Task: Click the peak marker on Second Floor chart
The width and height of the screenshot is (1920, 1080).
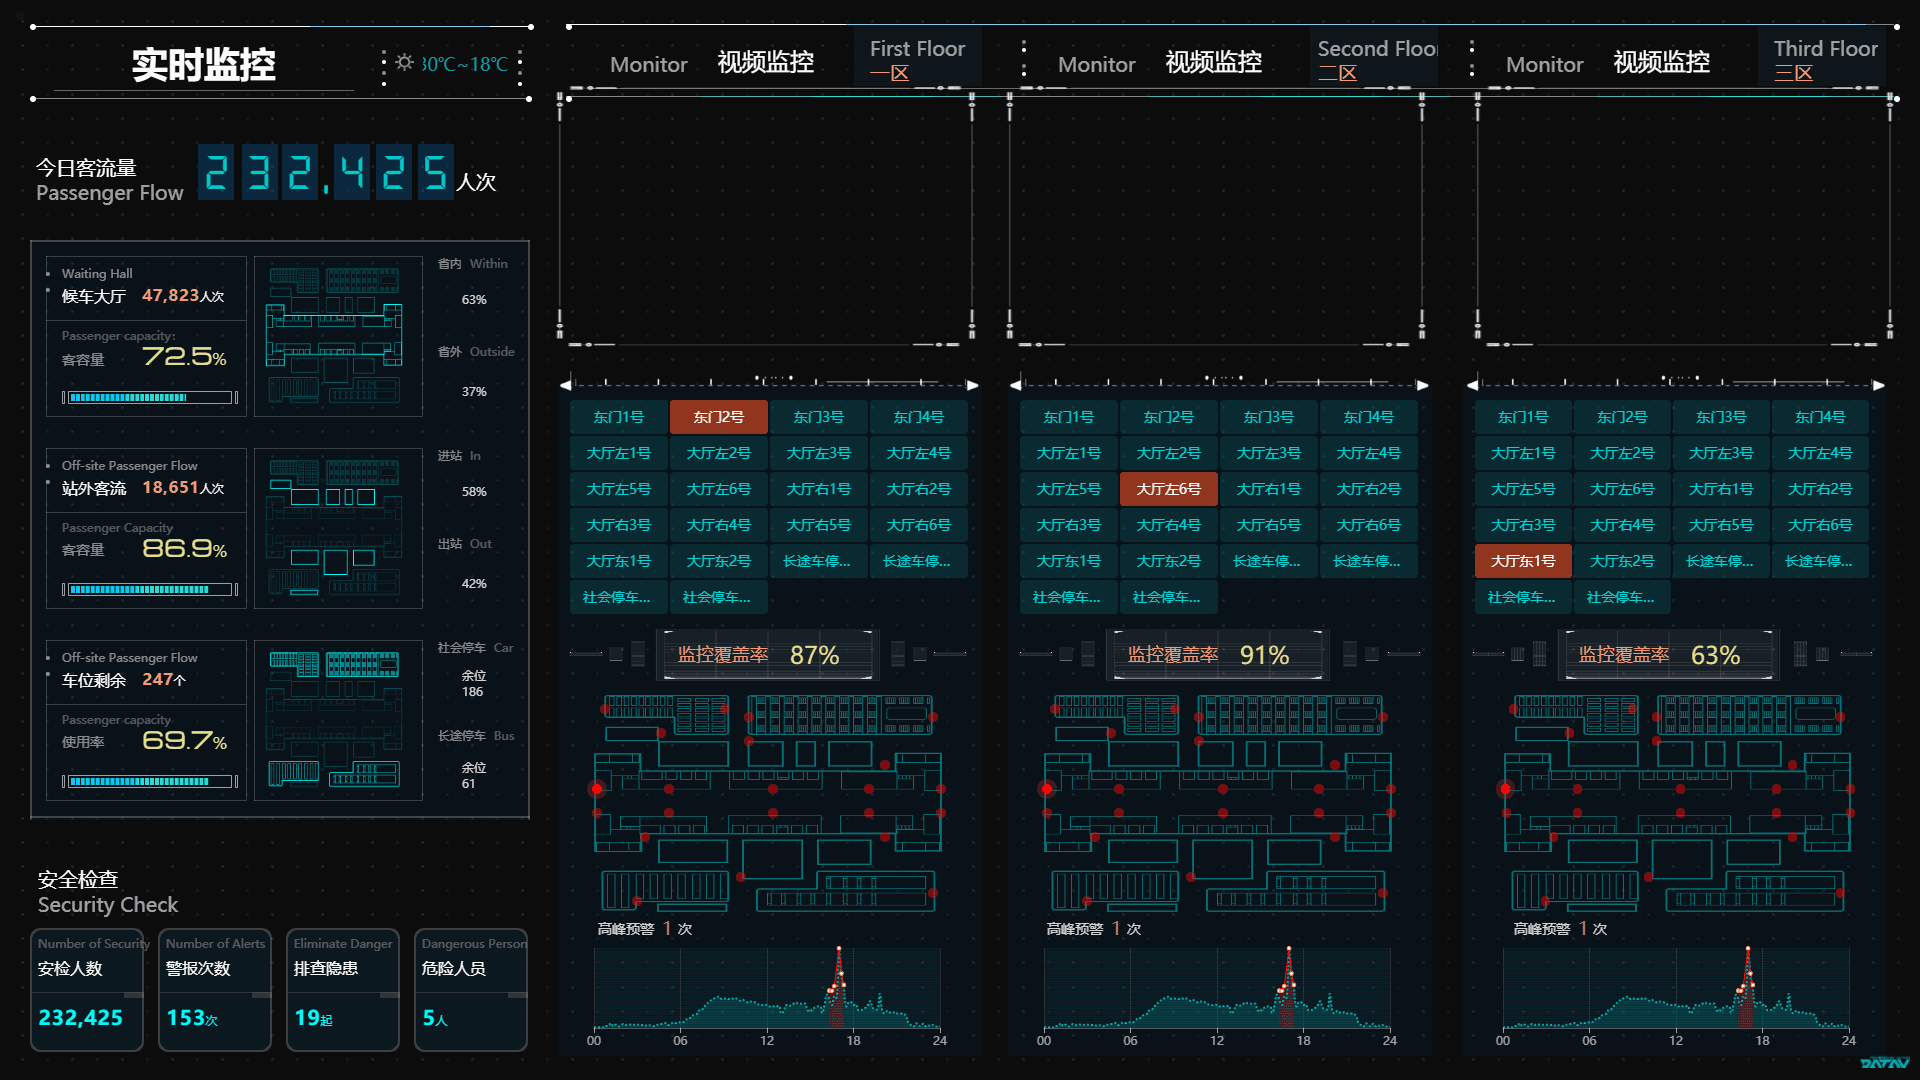Action: tap(1289, 950)
